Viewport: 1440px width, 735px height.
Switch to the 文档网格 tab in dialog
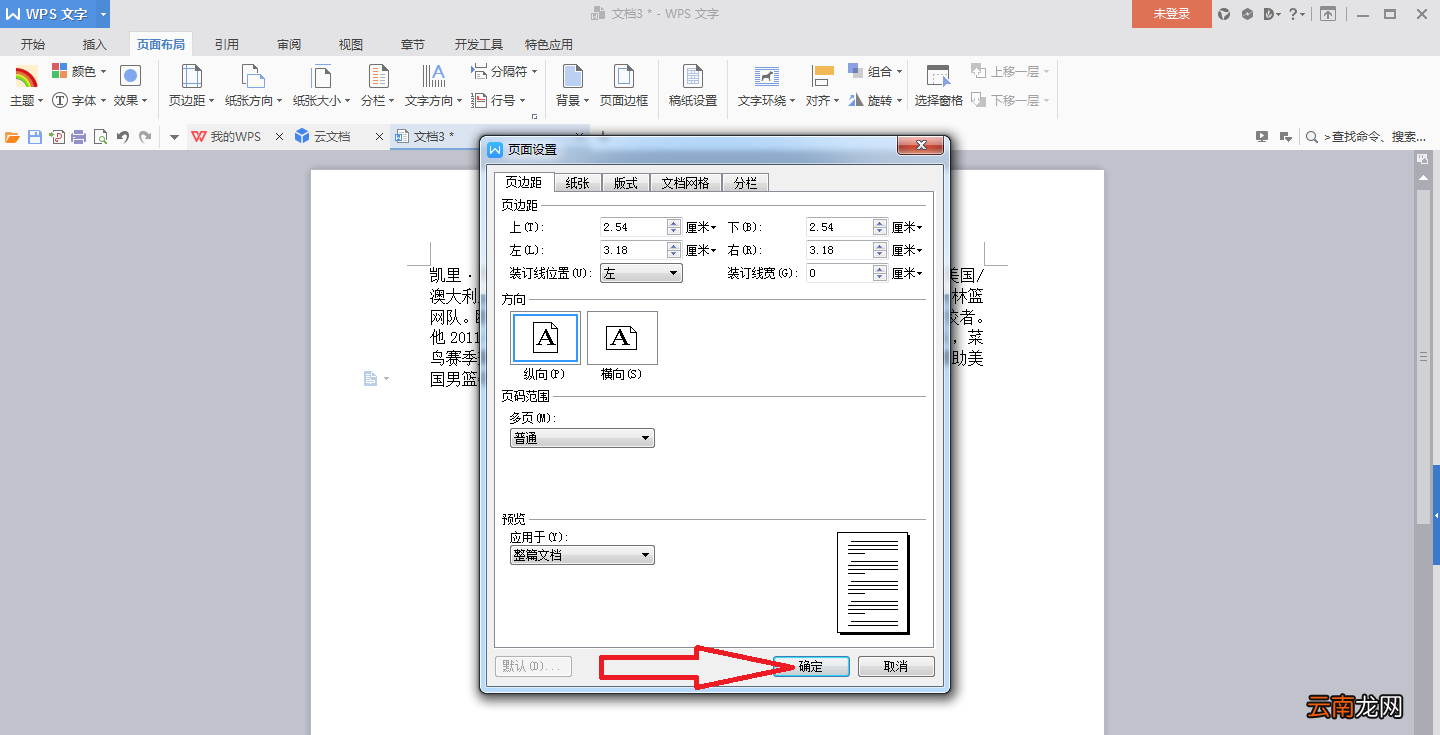686,182
